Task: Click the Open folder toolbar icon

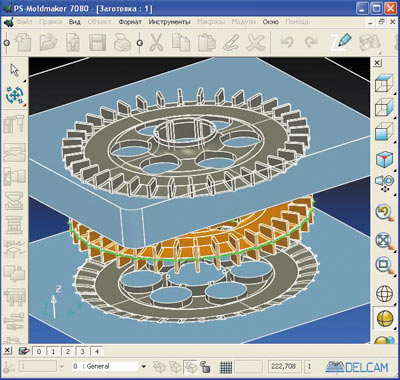Action: pyautogui.click(x=48, y=42)
